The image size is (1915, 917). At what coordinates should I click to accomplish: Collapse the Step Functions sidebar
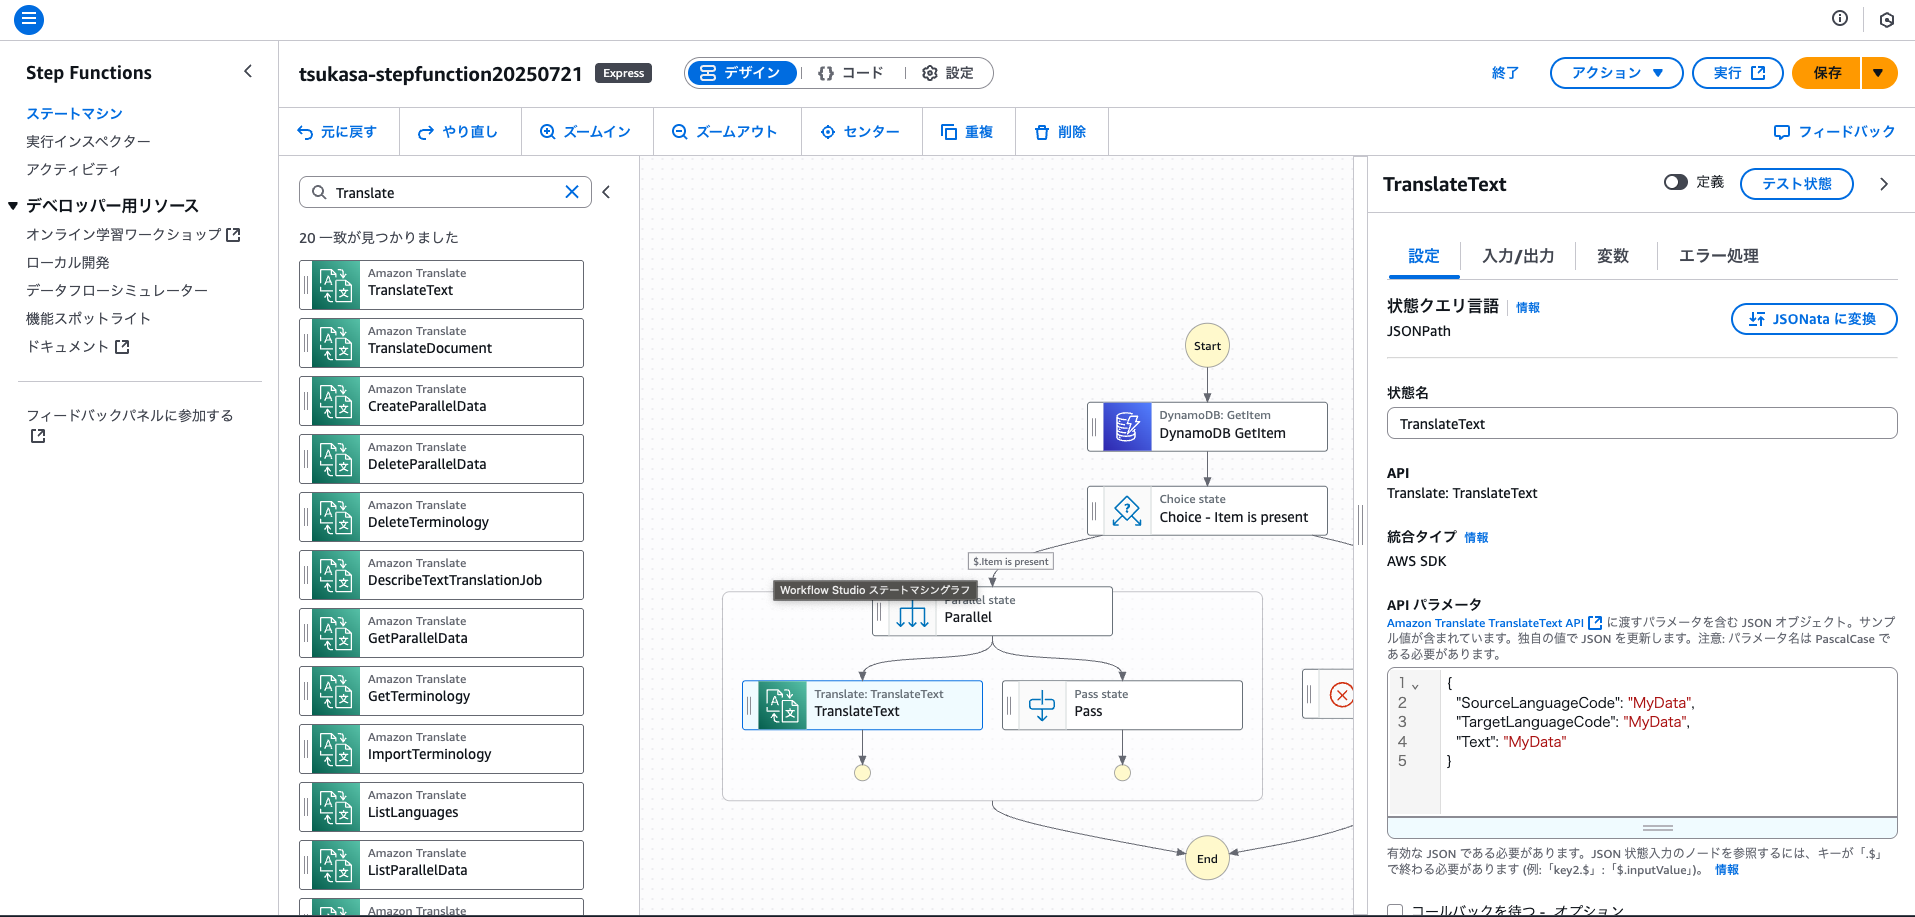248,72
